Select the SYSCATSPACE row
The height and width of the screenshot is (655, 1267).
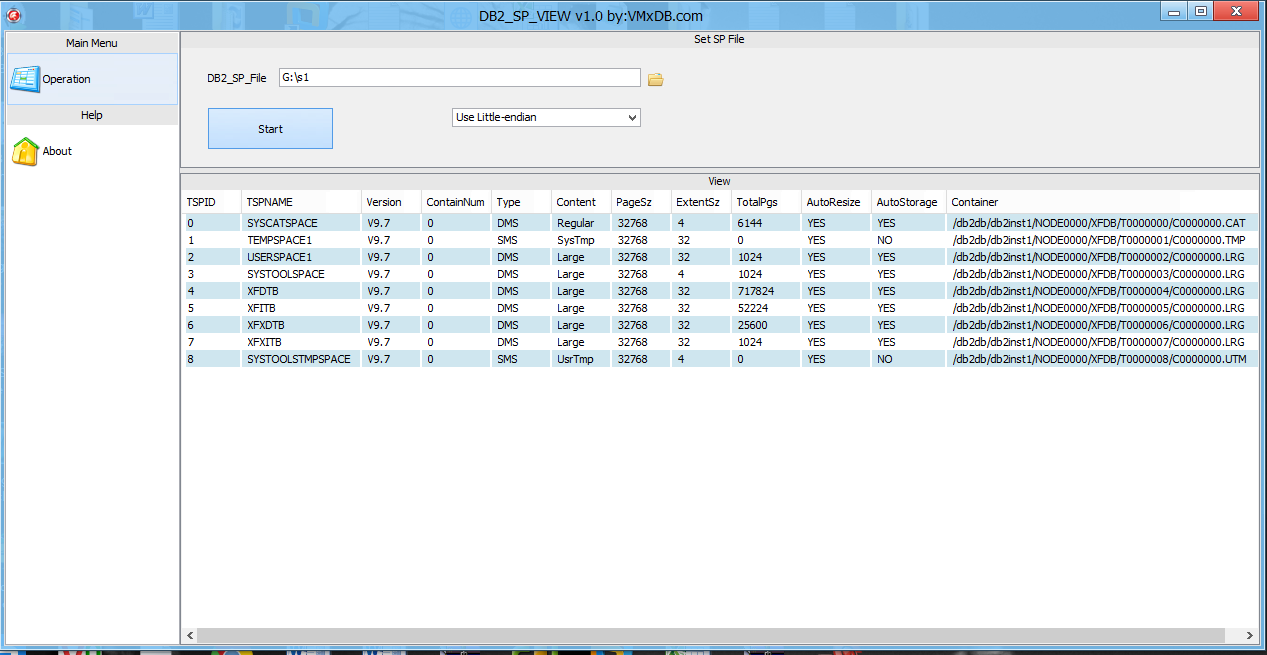(282, 223)
